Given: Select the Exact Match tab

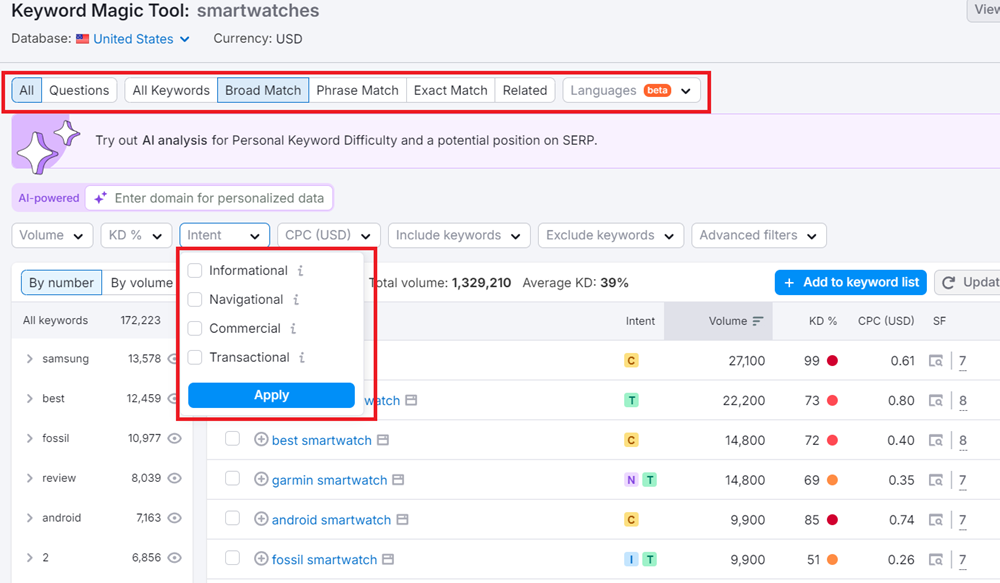Looking at the screenshot, I should coord(450,91).
